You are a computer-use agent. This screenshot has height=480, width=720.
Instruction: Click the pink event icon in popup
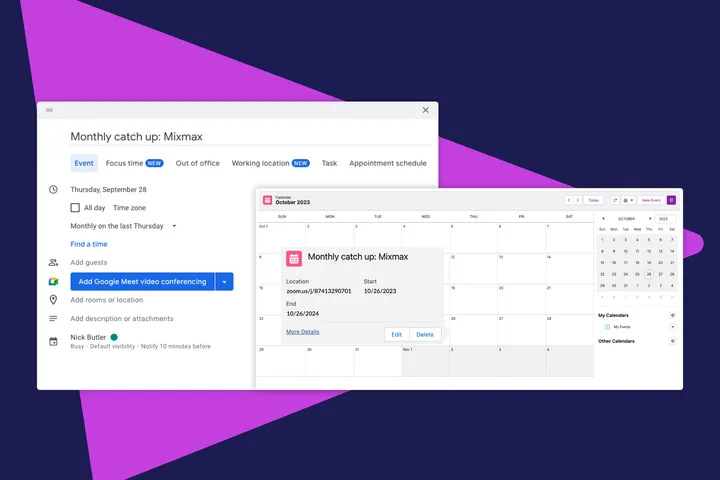click(294, 259)
